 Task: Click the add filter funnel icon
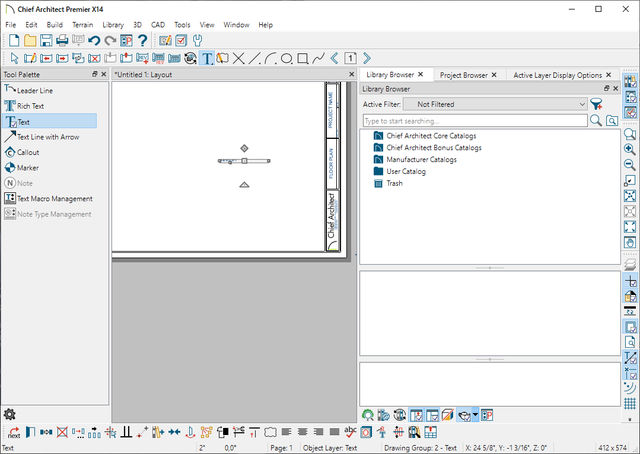[596, 104]
